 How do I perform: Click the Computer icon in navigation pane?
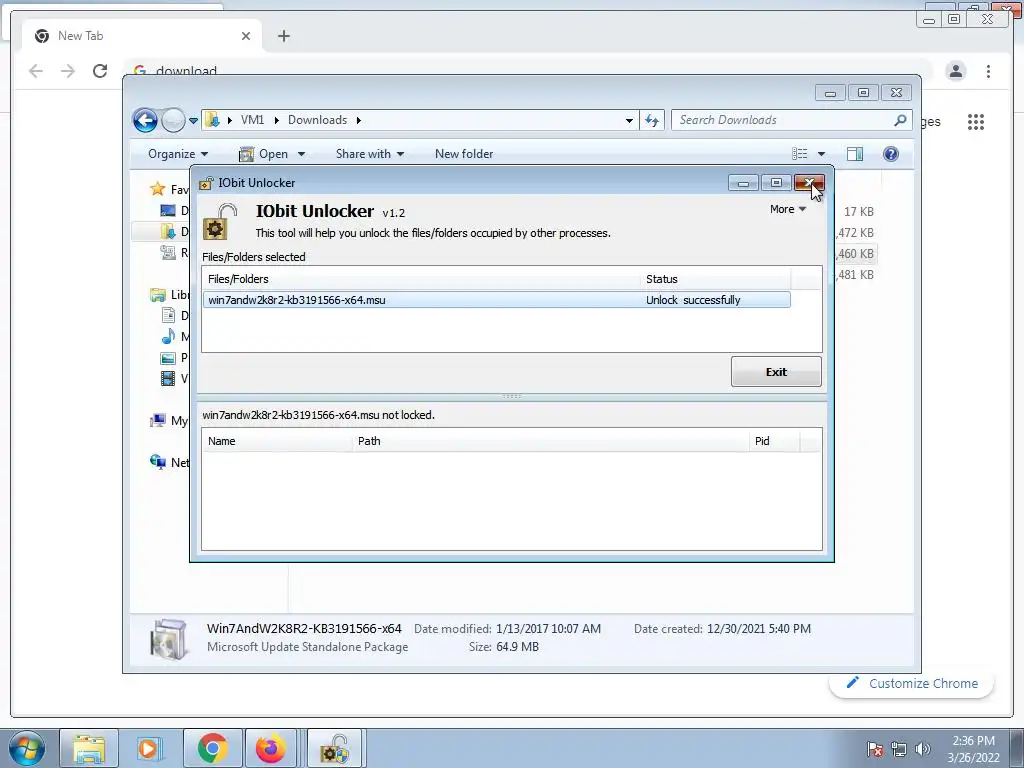pyautogui.click(x=157, y=421)
